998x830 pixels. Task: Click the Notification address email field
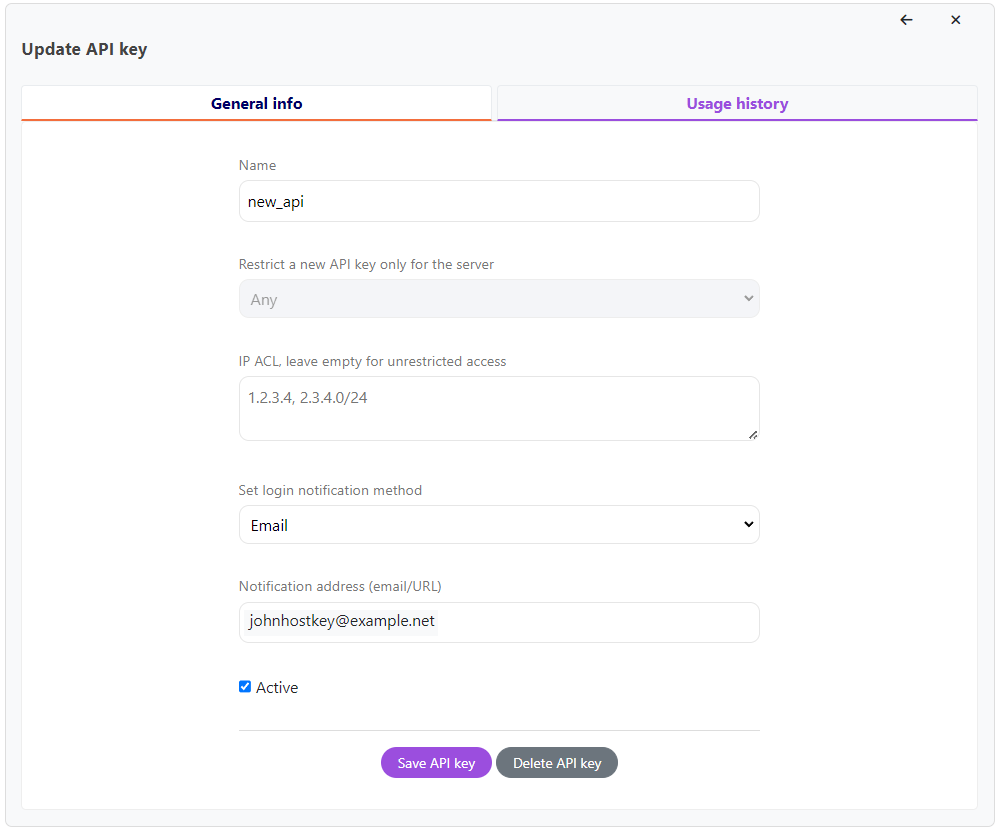coord(498,622)
